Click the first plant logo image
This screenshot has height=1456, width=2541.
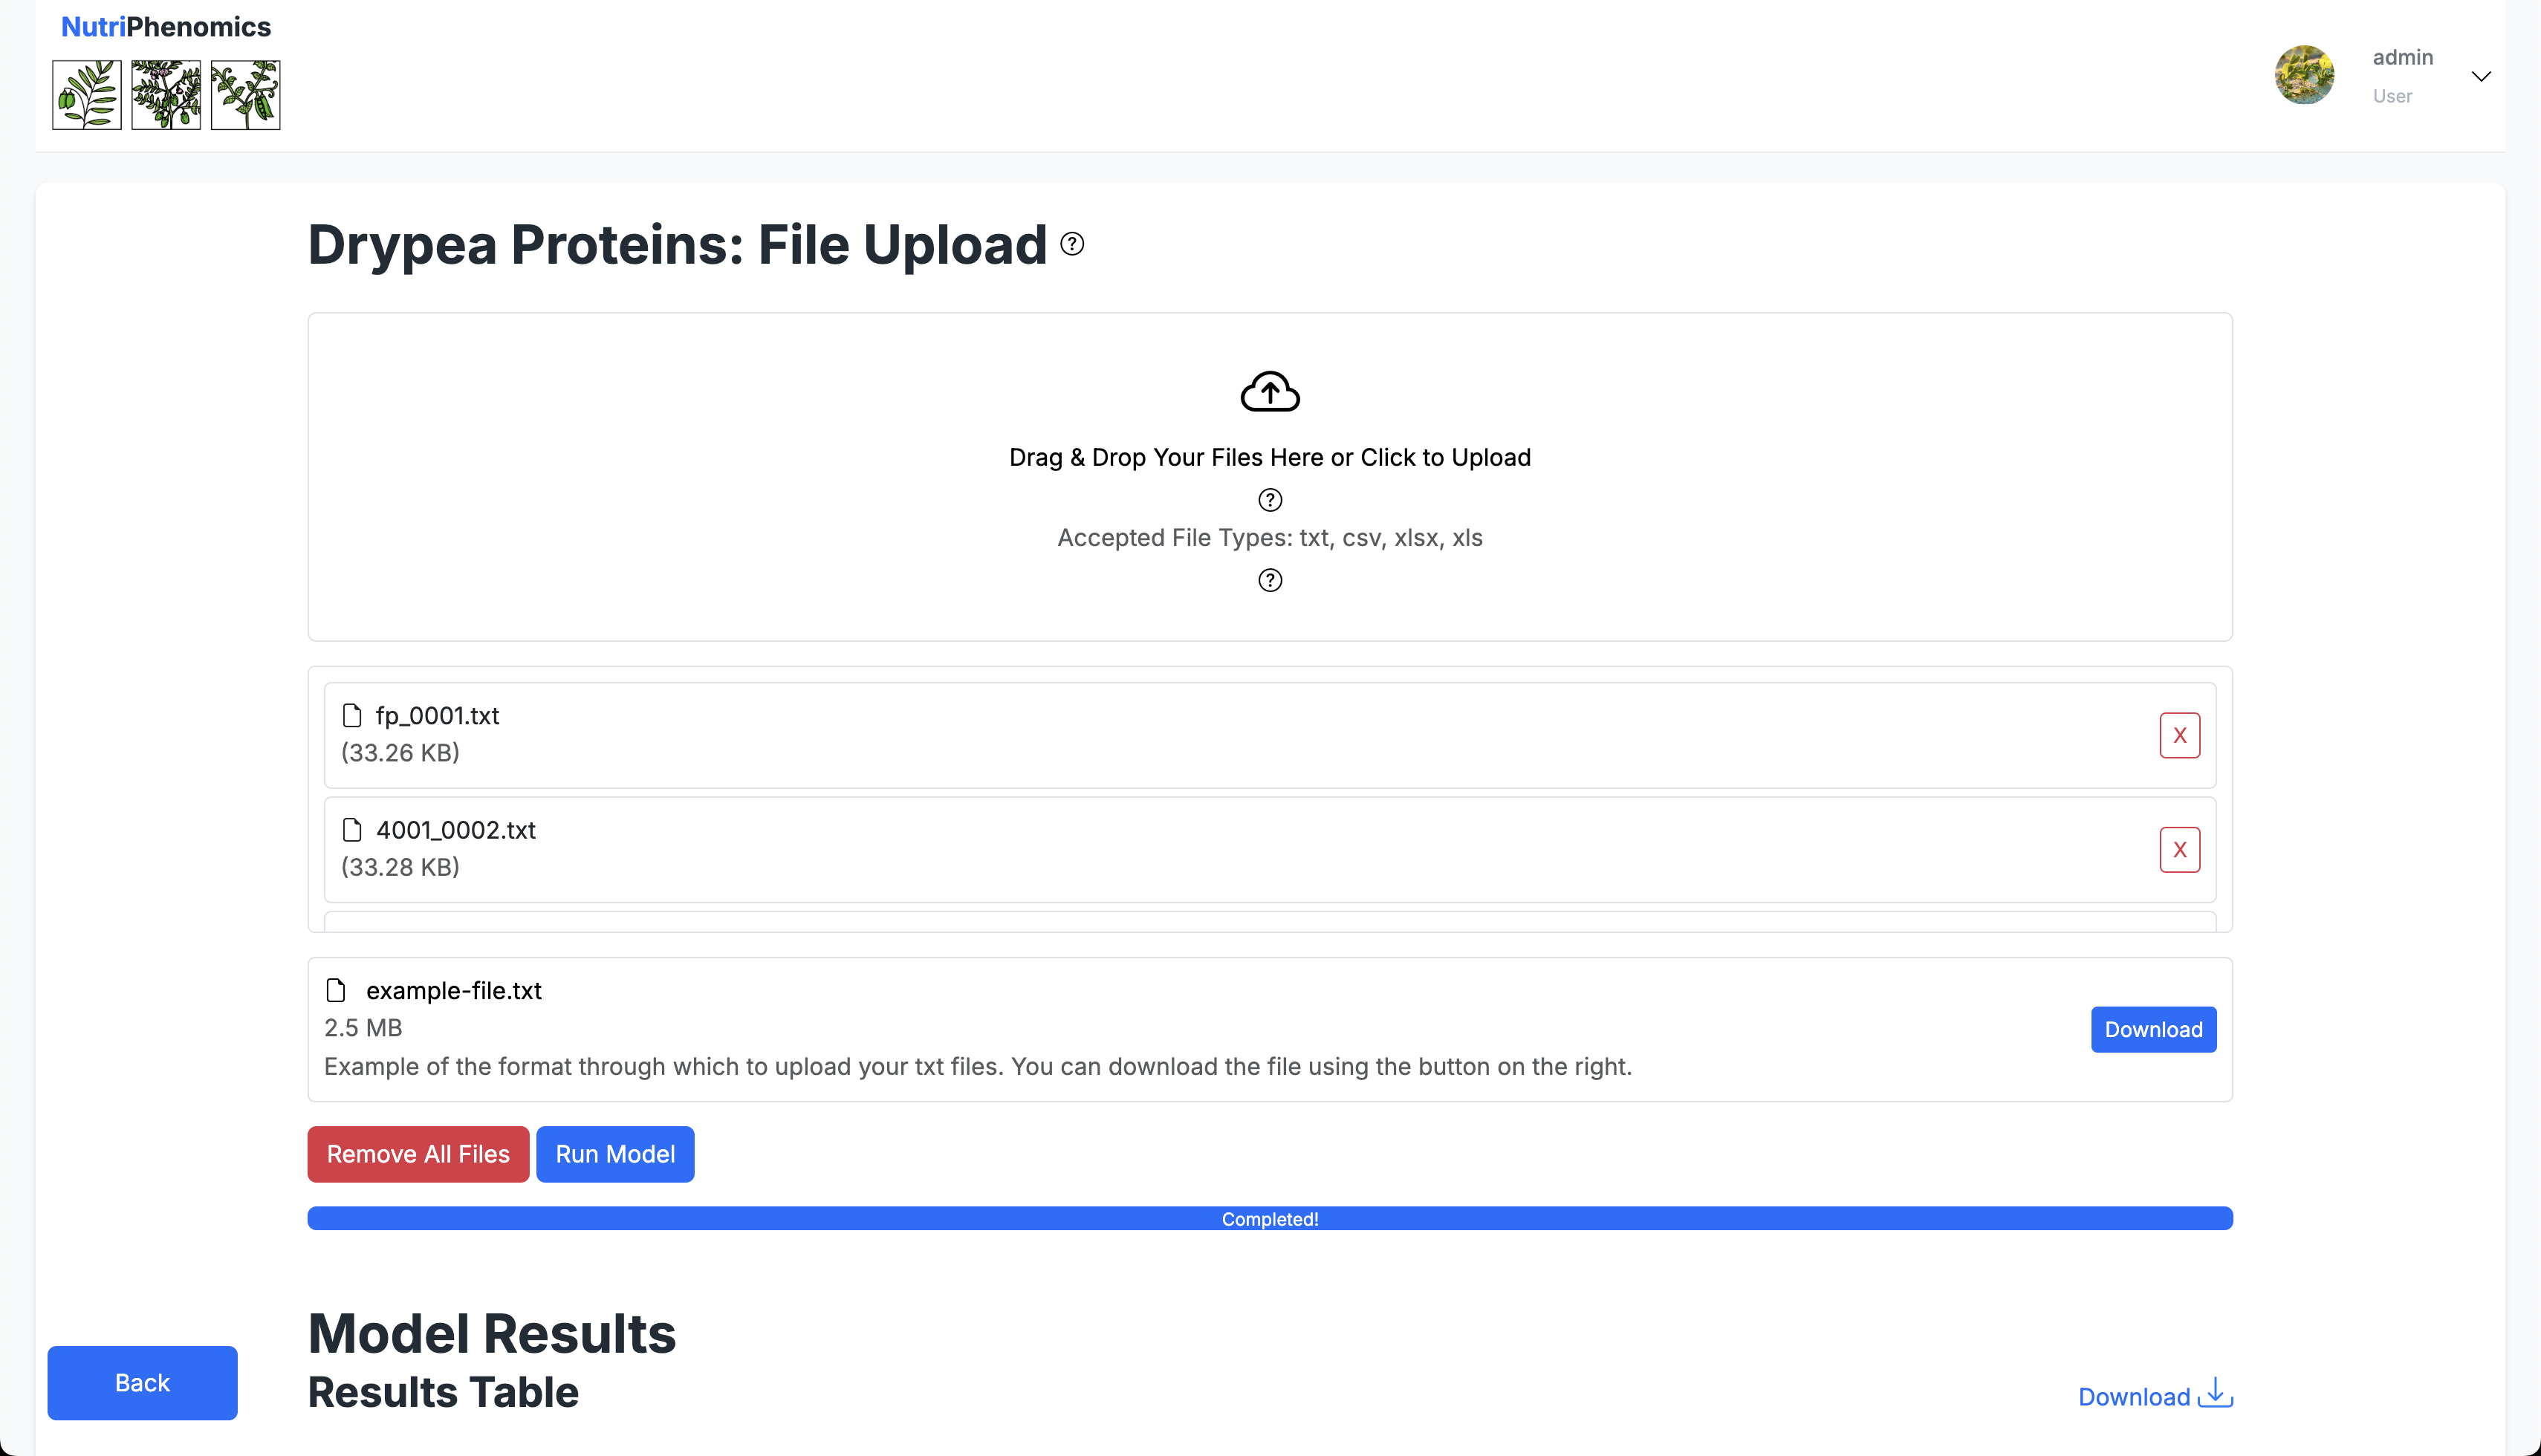(x=87, y=95)
